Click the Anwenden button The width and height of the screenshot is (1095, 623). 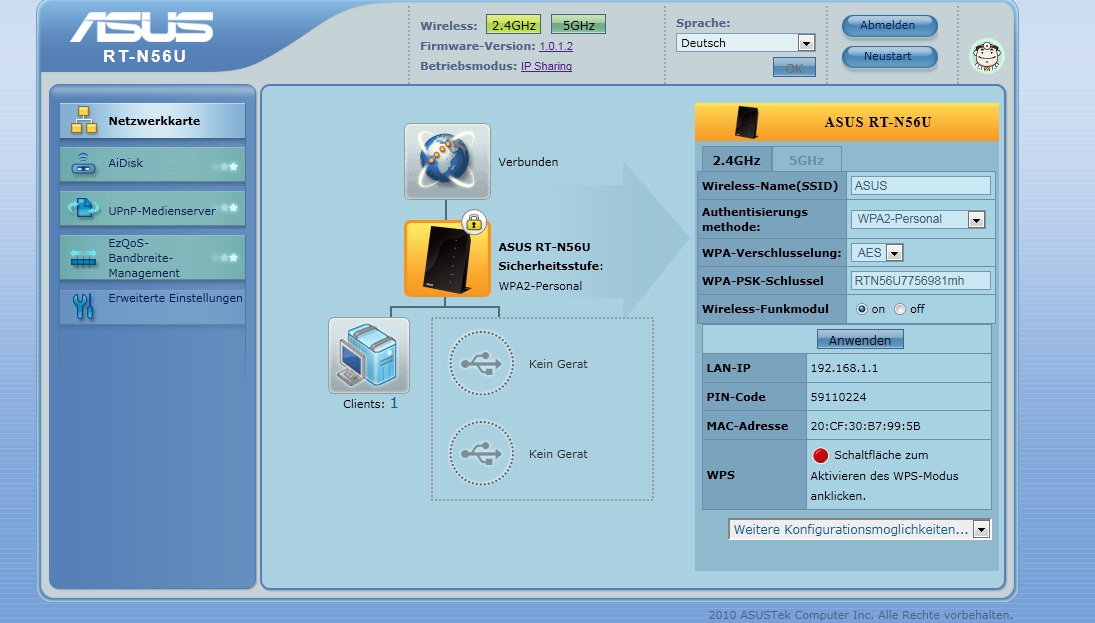point(860,340)
